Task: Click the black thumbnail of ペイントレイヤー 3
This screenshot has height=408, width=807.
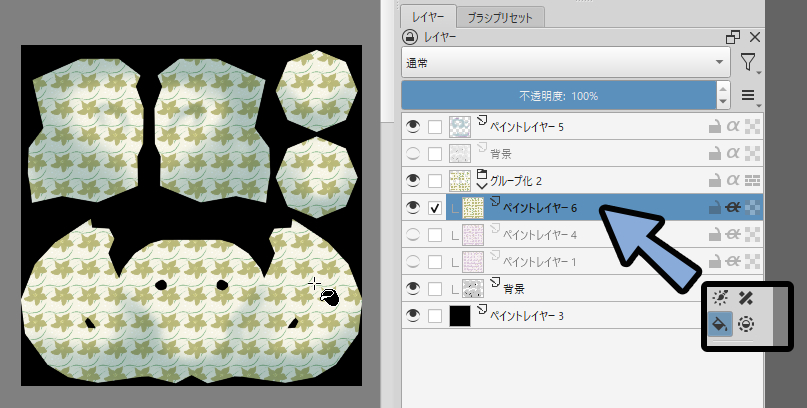Action: pyautogui.click(x=460, y=315)
